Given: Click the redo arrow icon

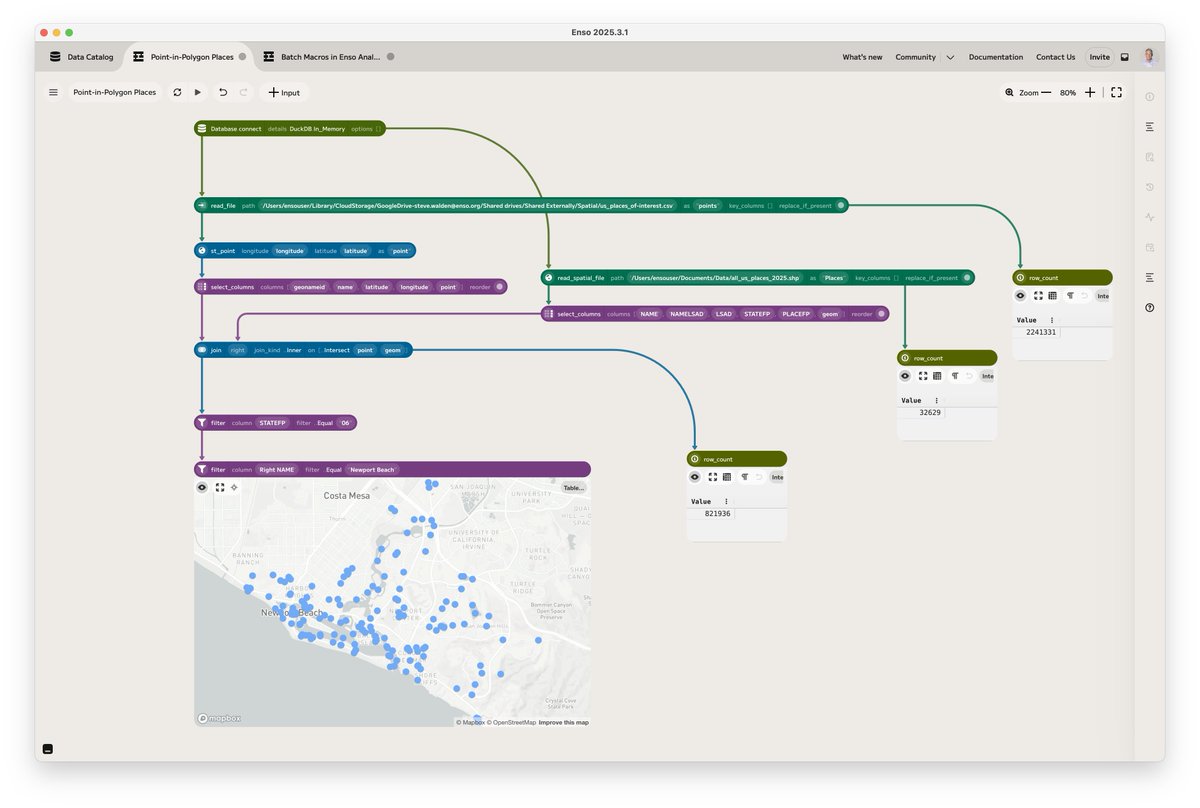Looking at the screenshot, I should pyautogui.click(x=243, y=92).
